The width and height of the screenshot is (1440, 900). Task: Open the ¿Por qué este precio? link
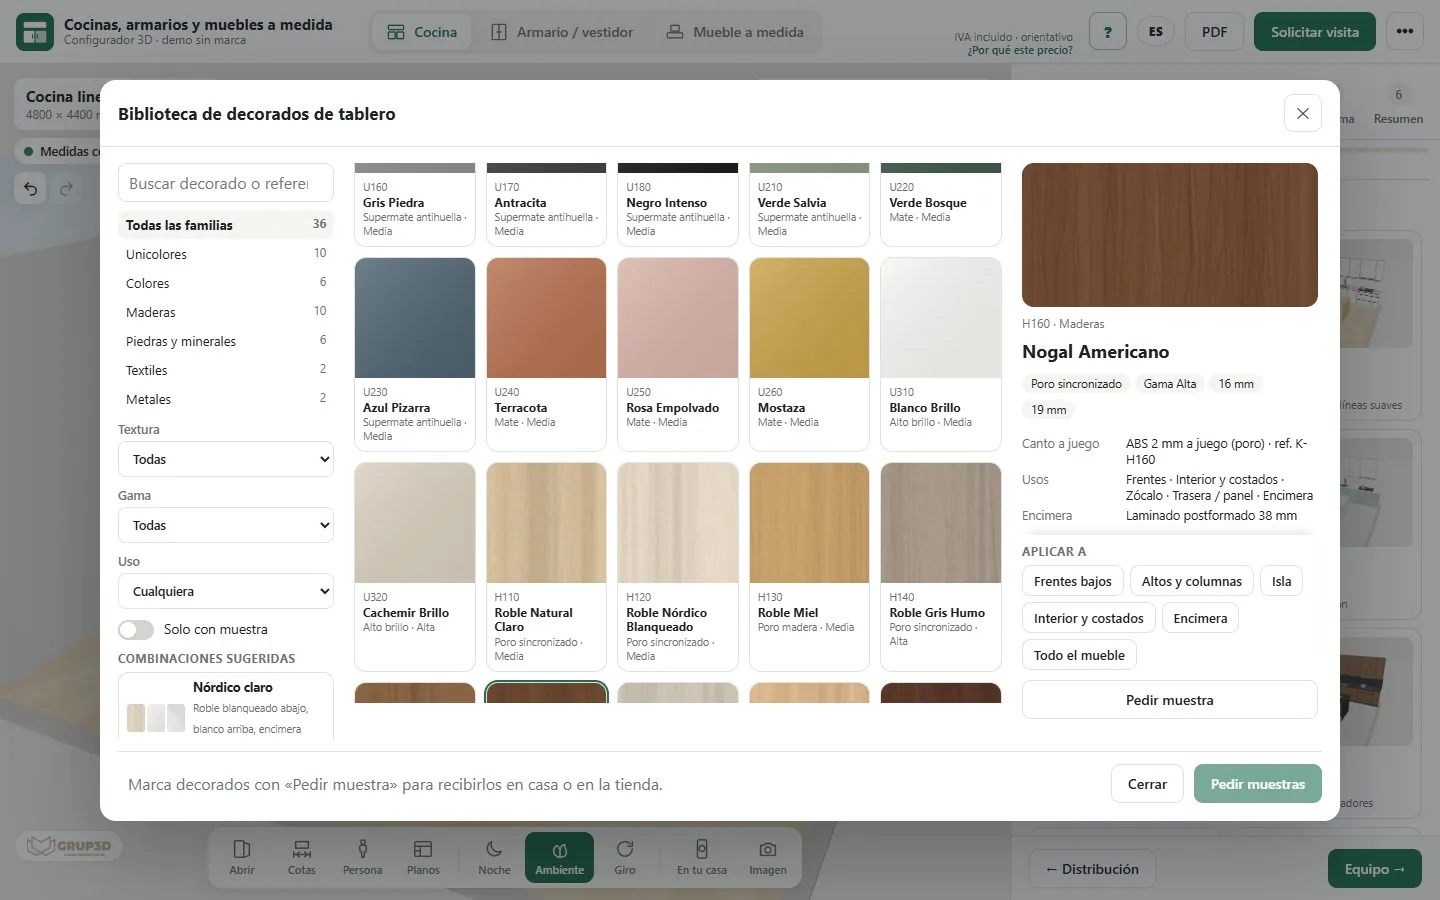tap(1020, 50)
